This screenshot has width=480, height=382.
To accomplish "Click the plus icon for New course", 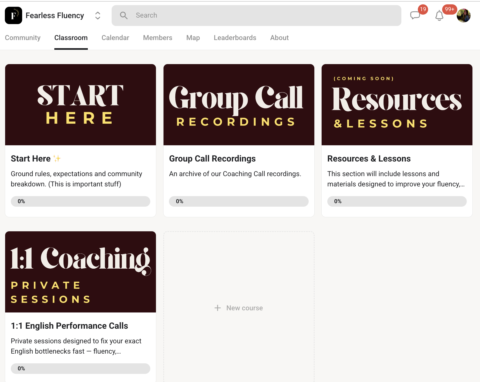I will click(x=218, y=308).
